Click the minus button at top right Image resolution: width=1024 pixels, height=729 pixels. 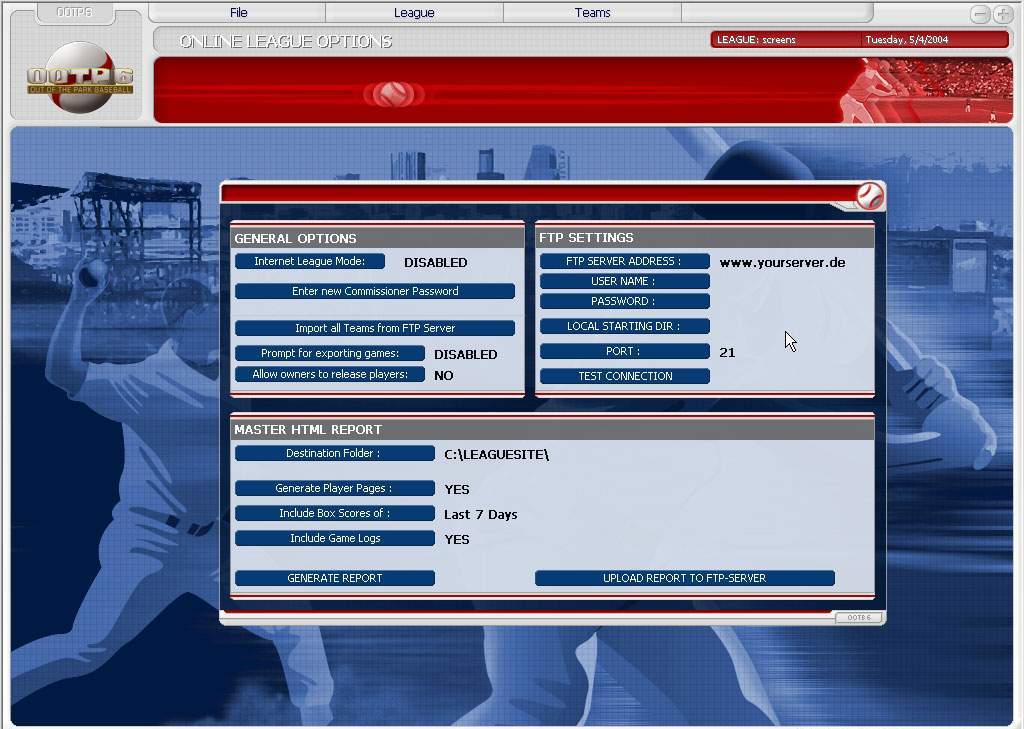[x=981, y=14]
